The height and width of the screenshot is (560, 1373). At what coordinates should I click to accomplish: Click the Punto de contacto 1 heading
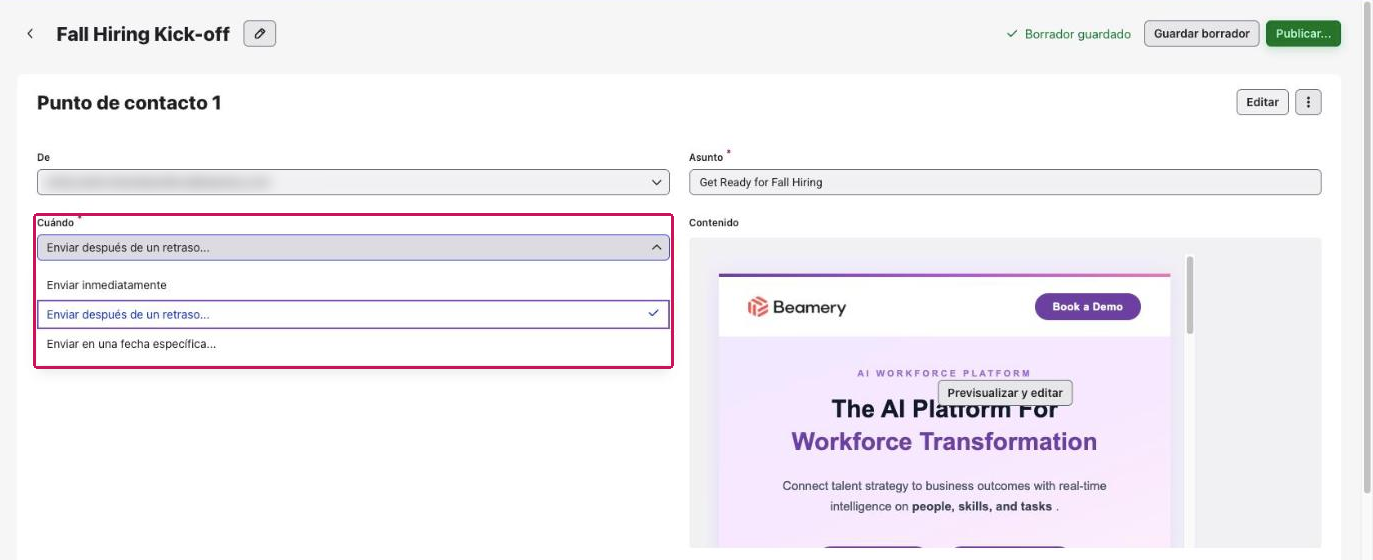pyautogui.click(x=129, y=102)
